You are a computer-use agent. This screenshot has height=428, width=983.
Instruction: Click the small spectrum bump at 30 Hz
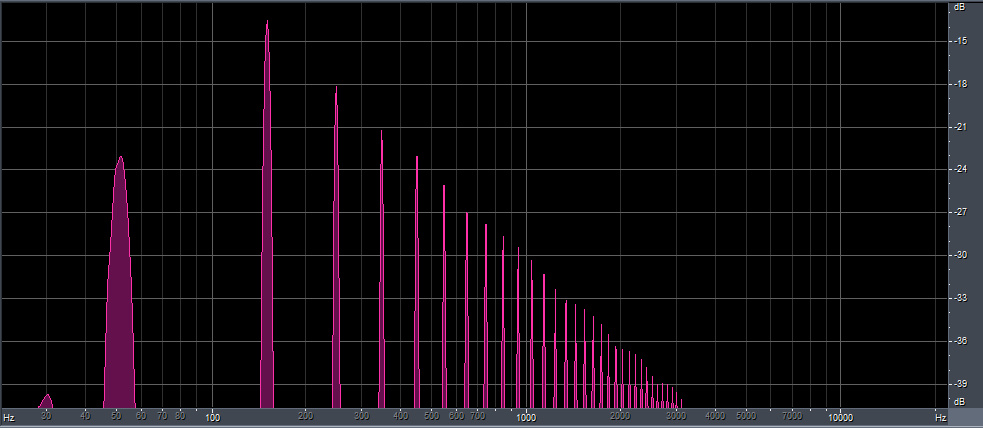(x=46, y=401)
